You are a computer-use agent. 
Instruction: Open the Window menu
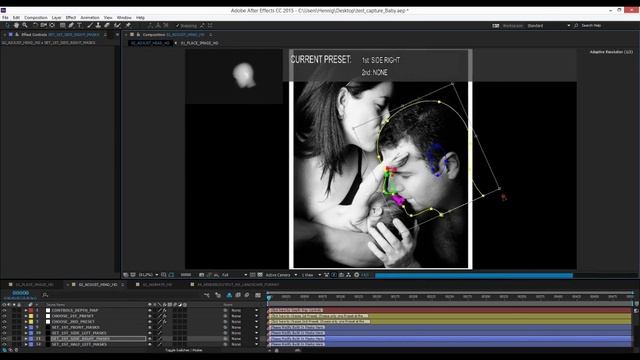click(x=124, y=18)
